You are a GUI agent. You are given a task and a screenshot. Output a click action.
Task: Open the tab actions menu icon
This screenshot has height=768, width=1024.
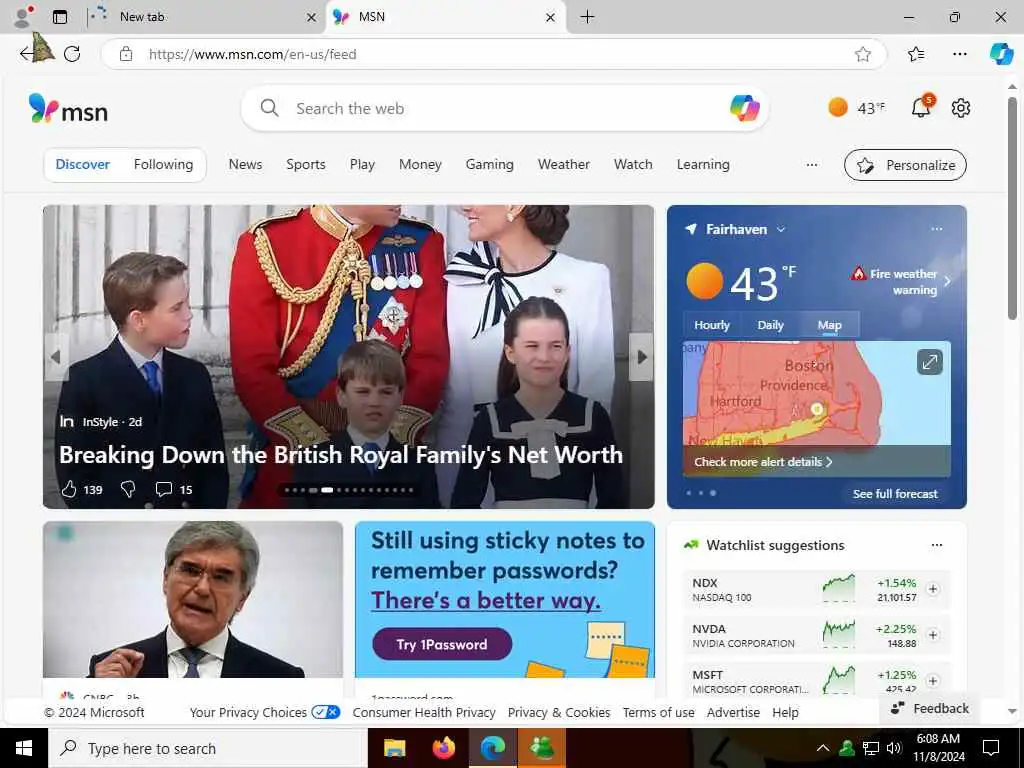pyautogui.click(x=60, y=17)
